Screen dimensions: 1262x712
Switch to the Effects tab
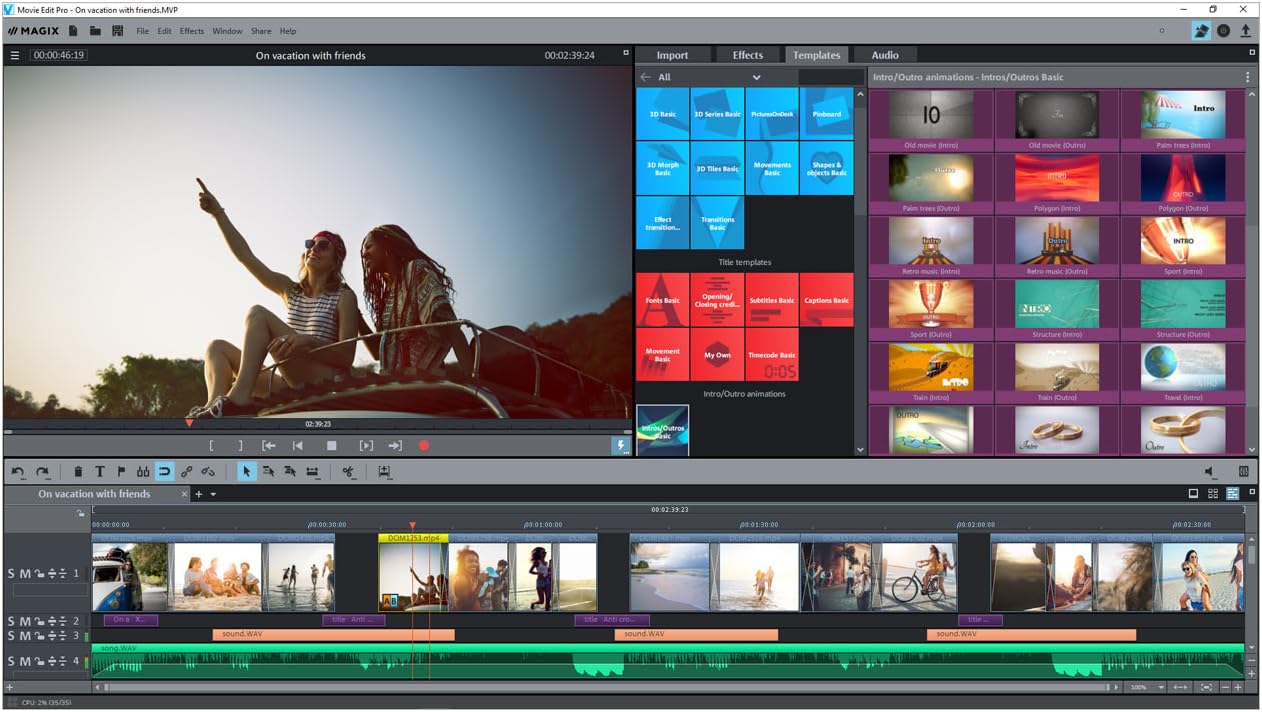pos(747,55)
